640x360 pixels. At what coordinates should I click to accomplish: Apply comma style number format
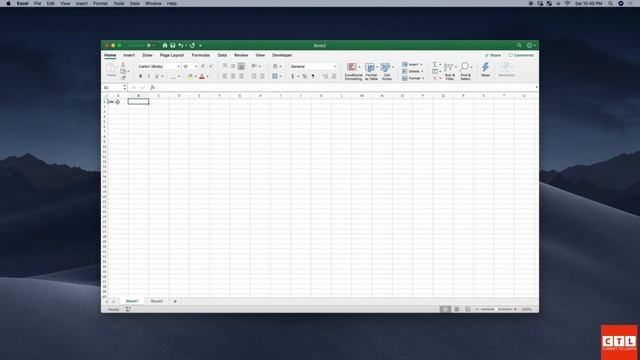313,76
